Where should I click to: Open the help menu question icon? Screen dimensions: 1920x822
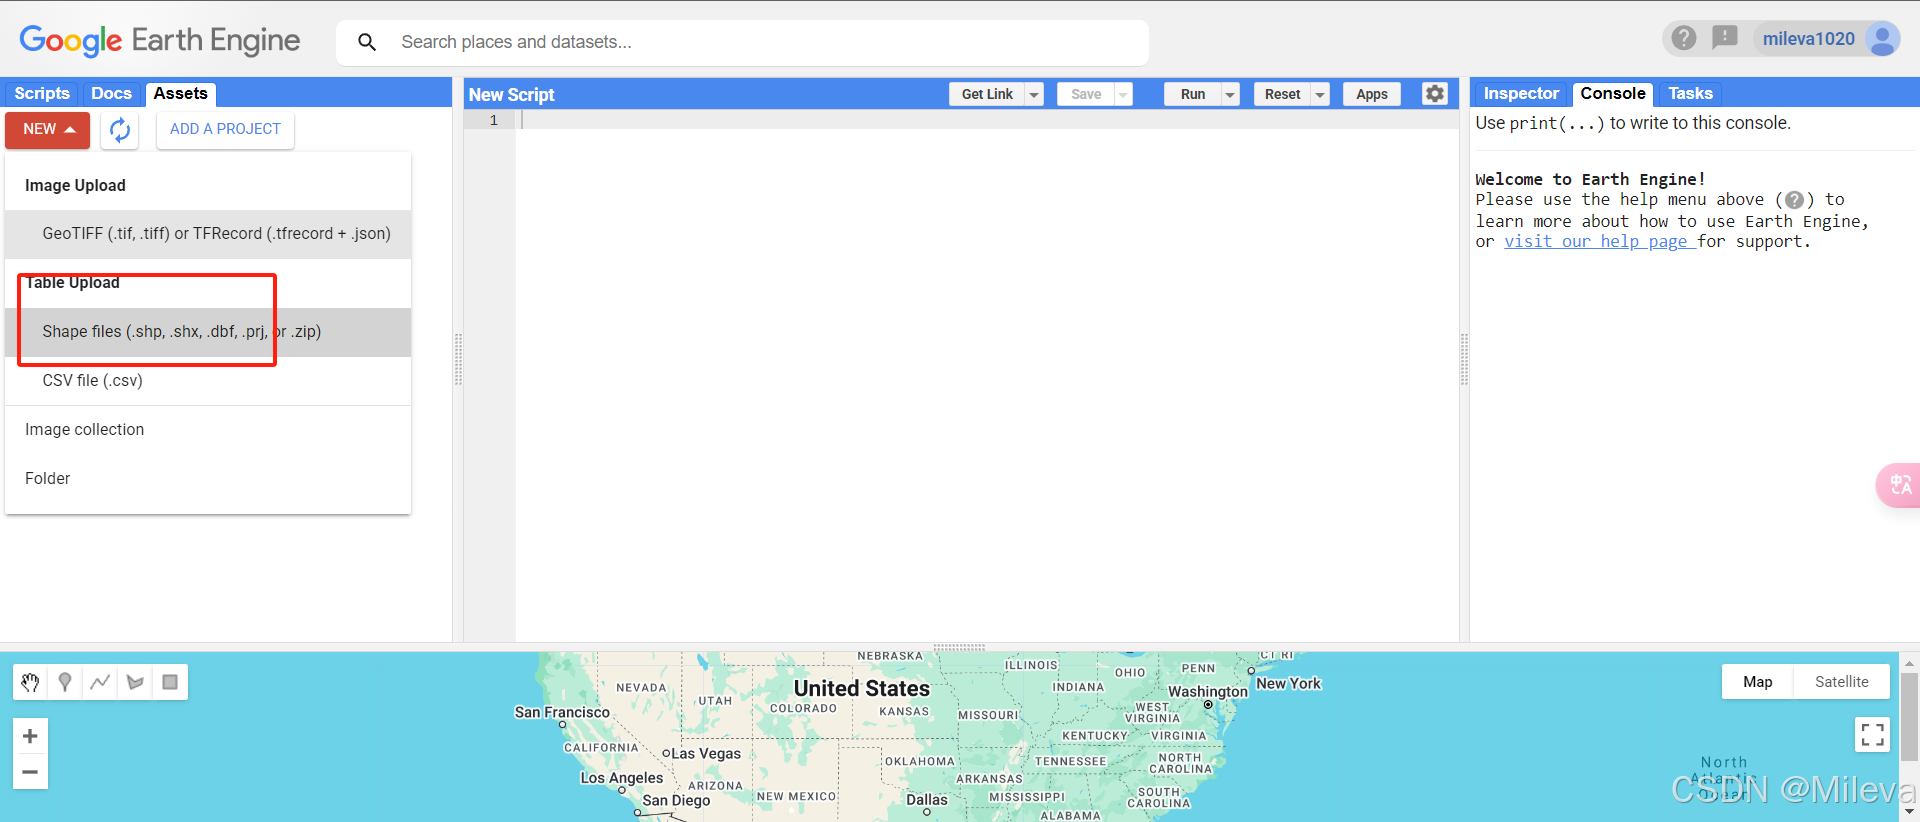(1684, 38)
